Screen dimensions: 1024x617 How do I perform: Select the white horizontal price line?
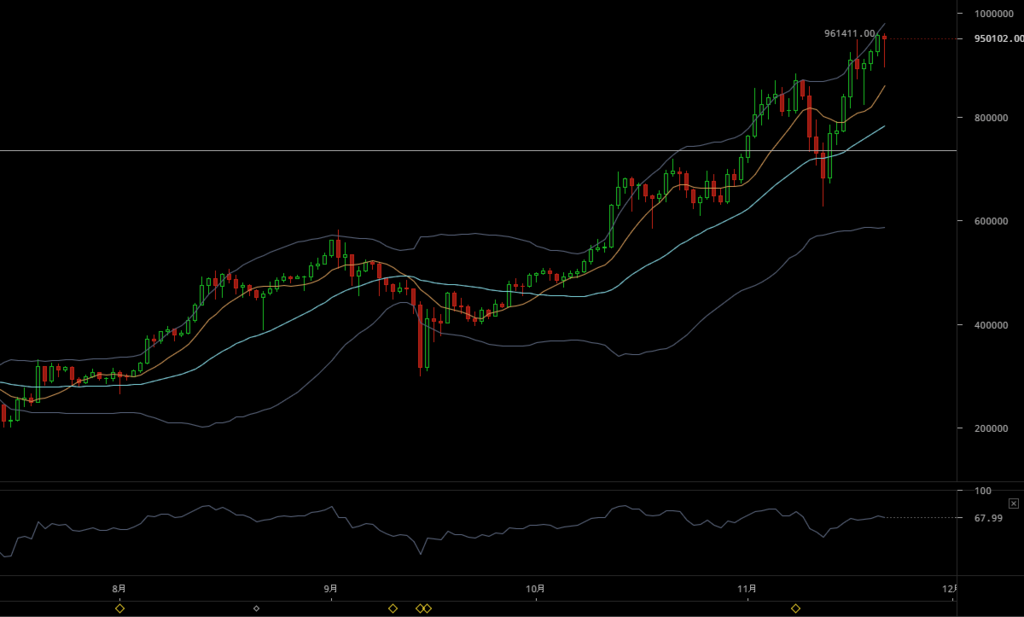[478, 151]
